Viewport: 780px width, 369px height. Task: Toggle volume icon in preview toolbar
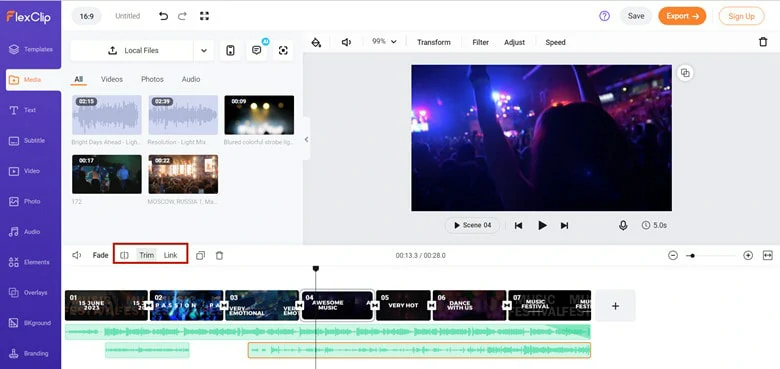(x=346, y=42)
